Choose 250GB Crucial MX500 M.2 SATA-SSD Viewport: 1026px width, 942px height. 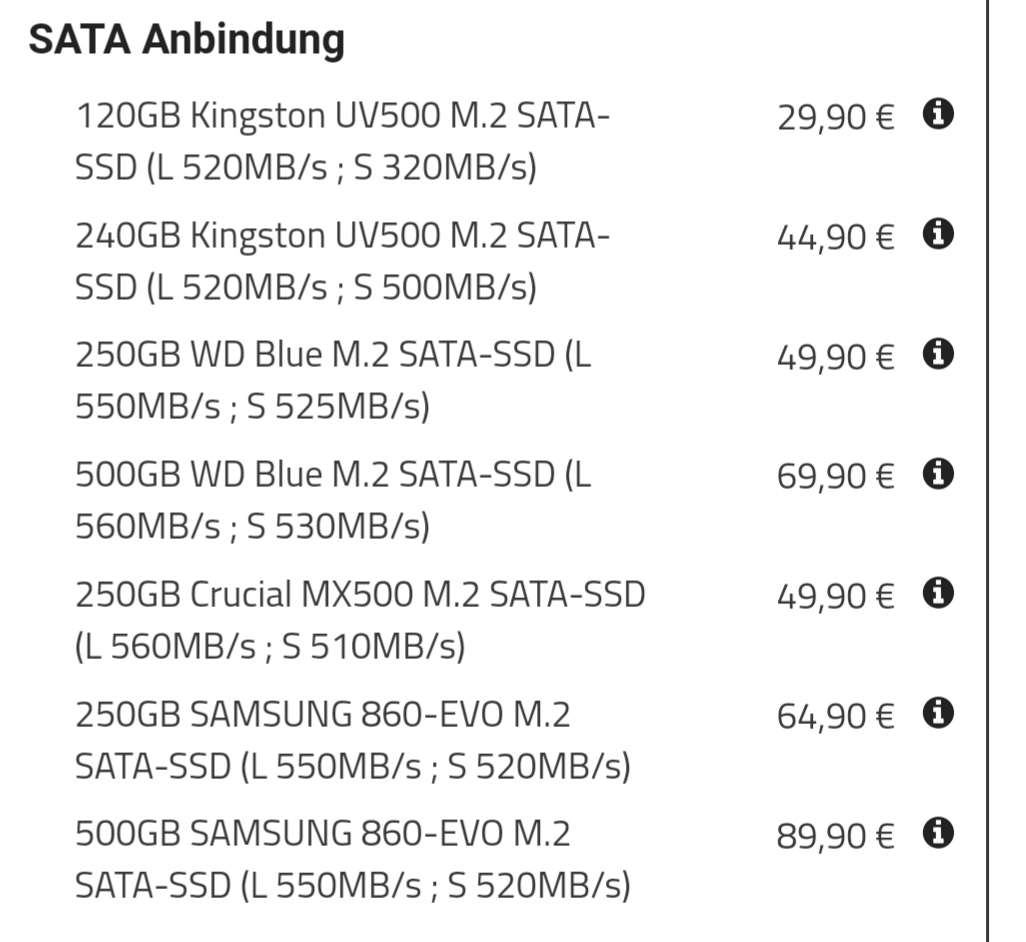360,620
